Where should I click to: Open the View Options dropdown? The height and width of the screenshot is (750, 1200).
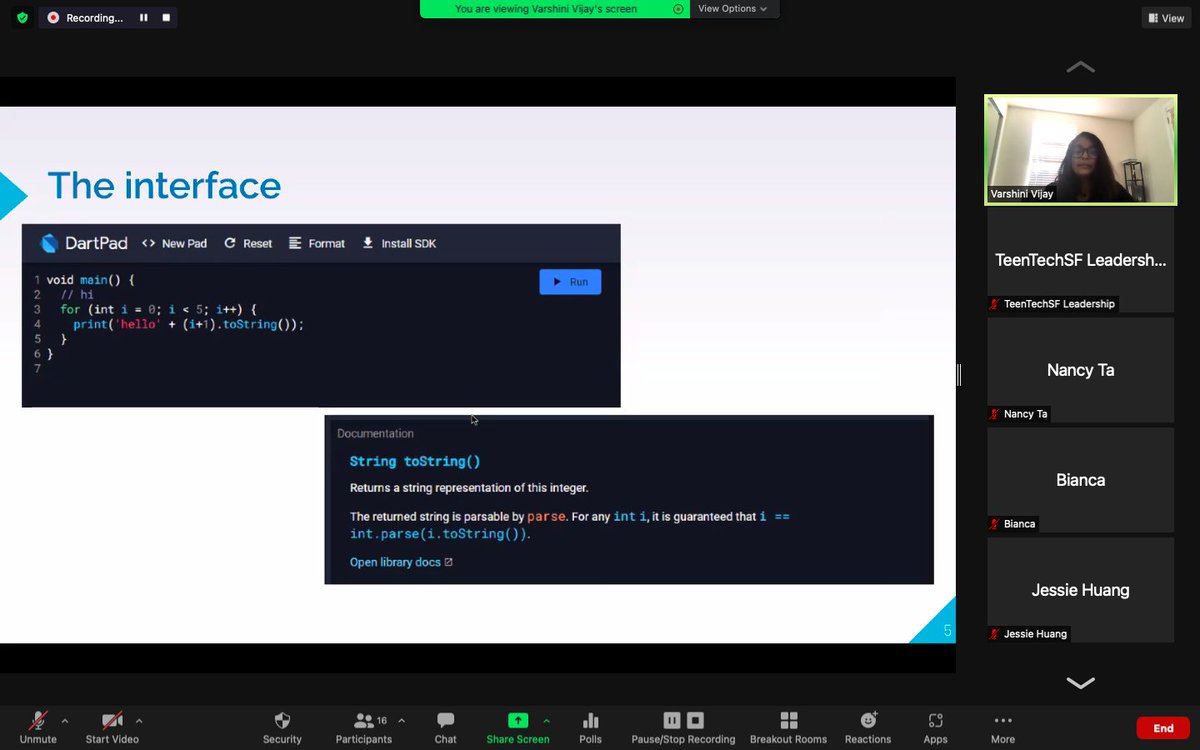[733, 9]
